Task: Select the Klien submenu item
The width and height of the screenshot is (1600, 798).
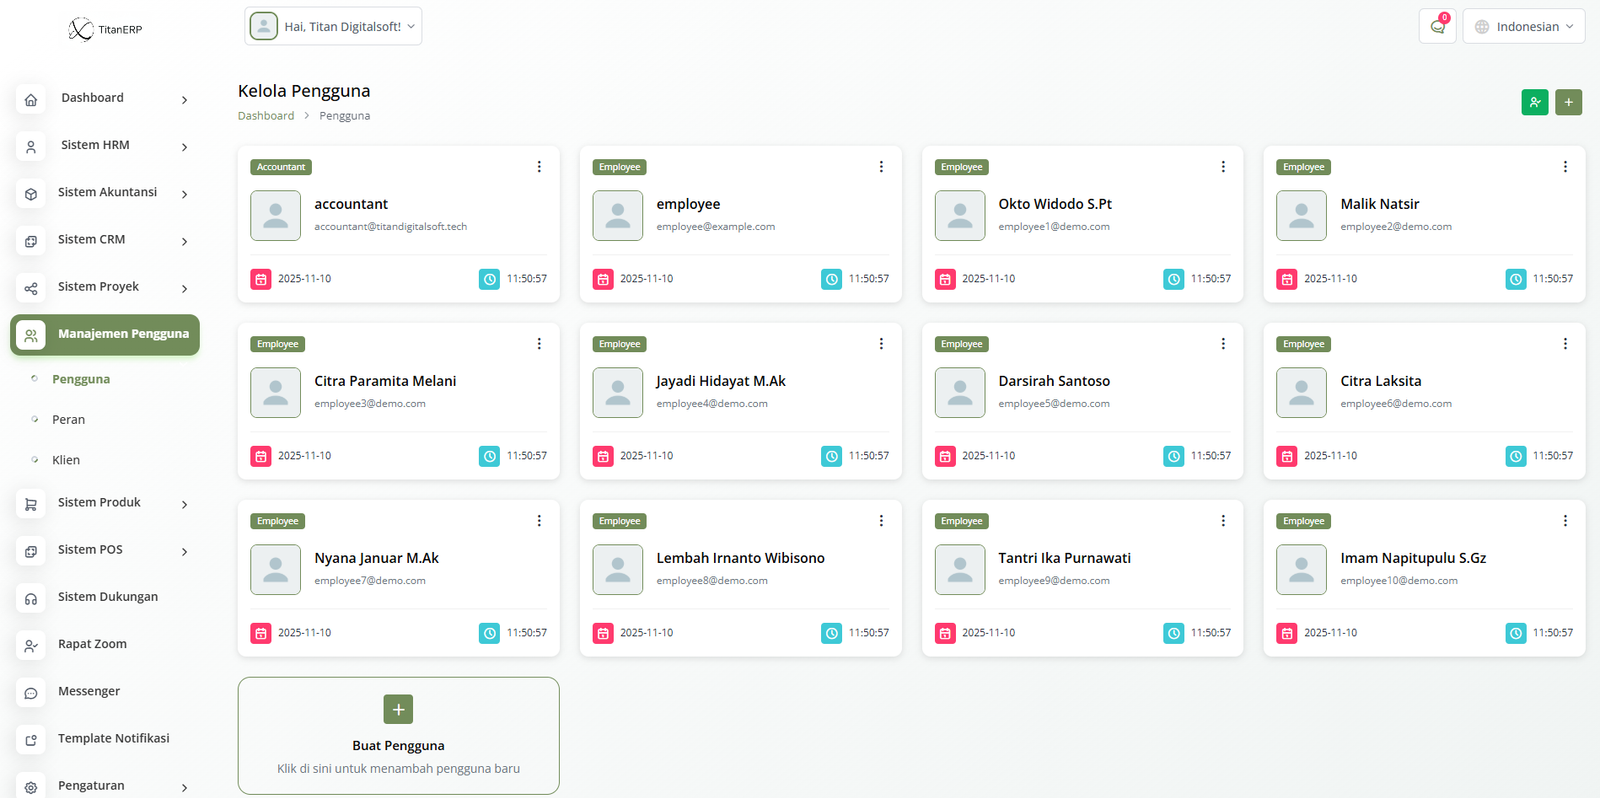Action: 66,460
